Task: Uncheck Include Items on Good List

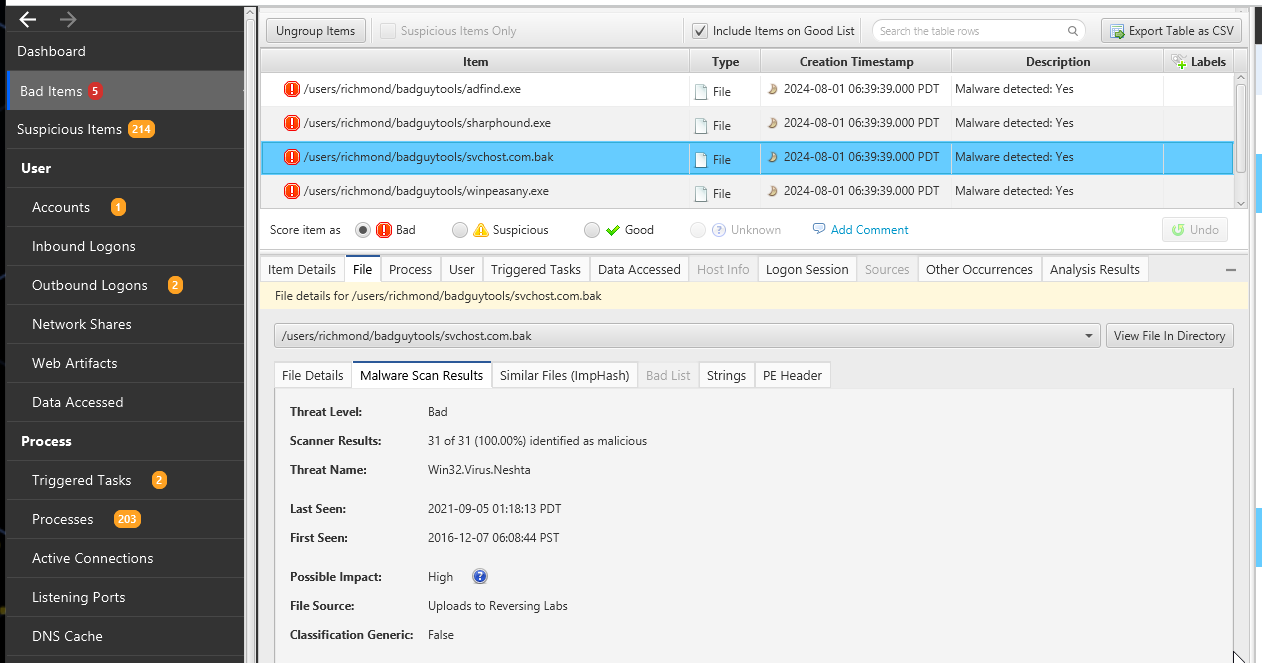Action: (x=700, y=30)
